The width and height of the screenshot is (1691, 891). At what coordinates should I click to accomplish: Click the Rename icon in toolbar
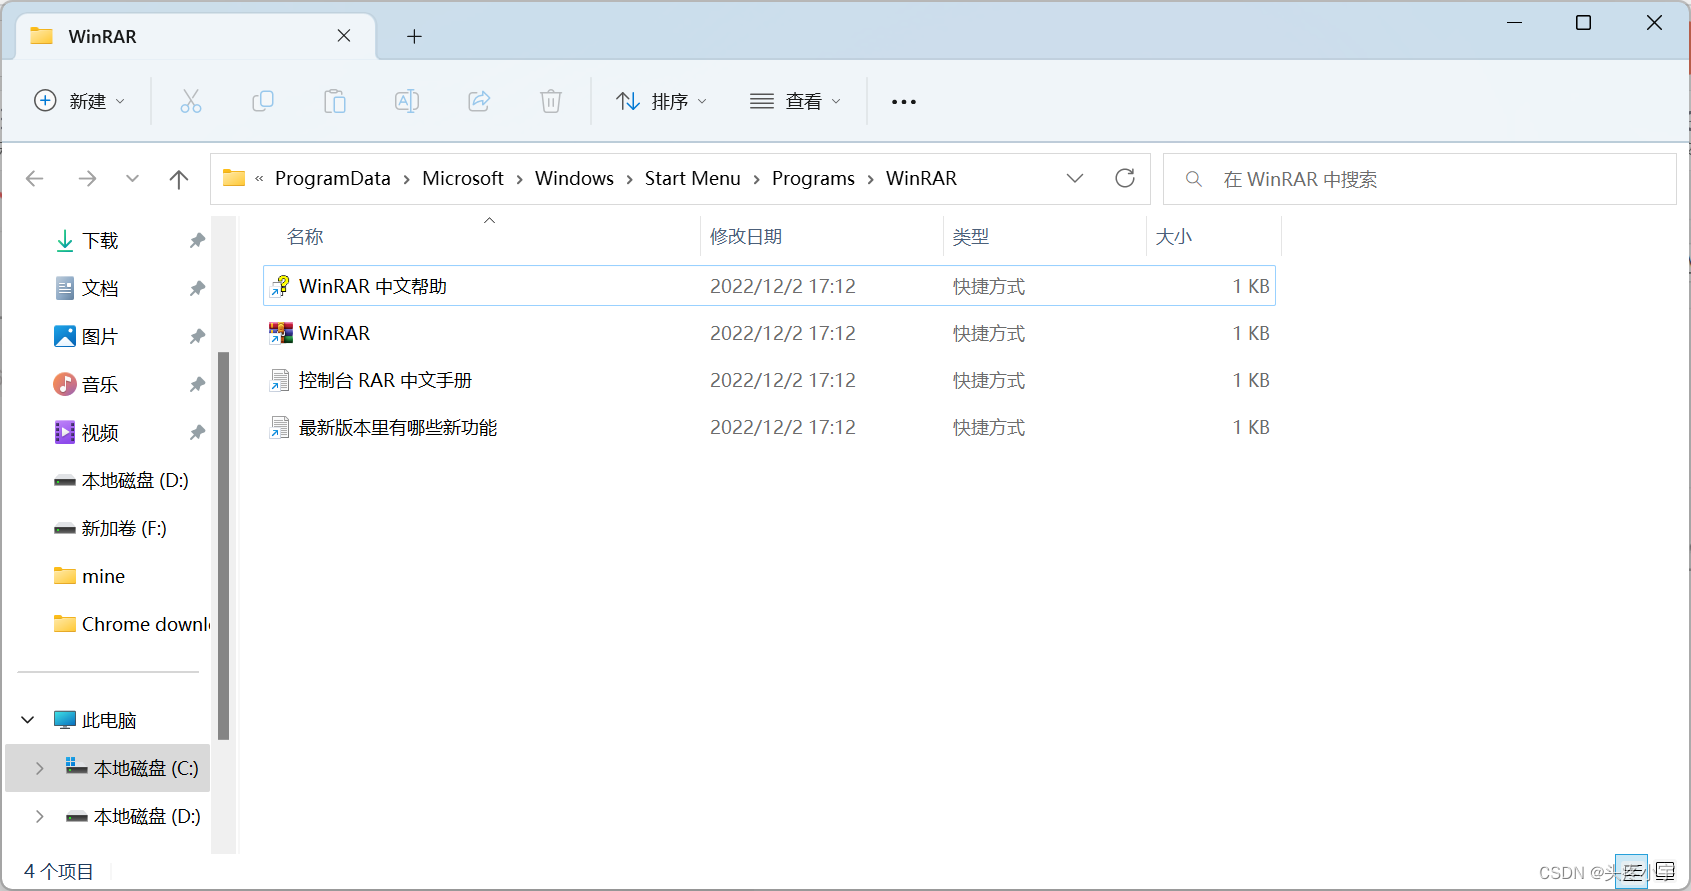point(407,101)
